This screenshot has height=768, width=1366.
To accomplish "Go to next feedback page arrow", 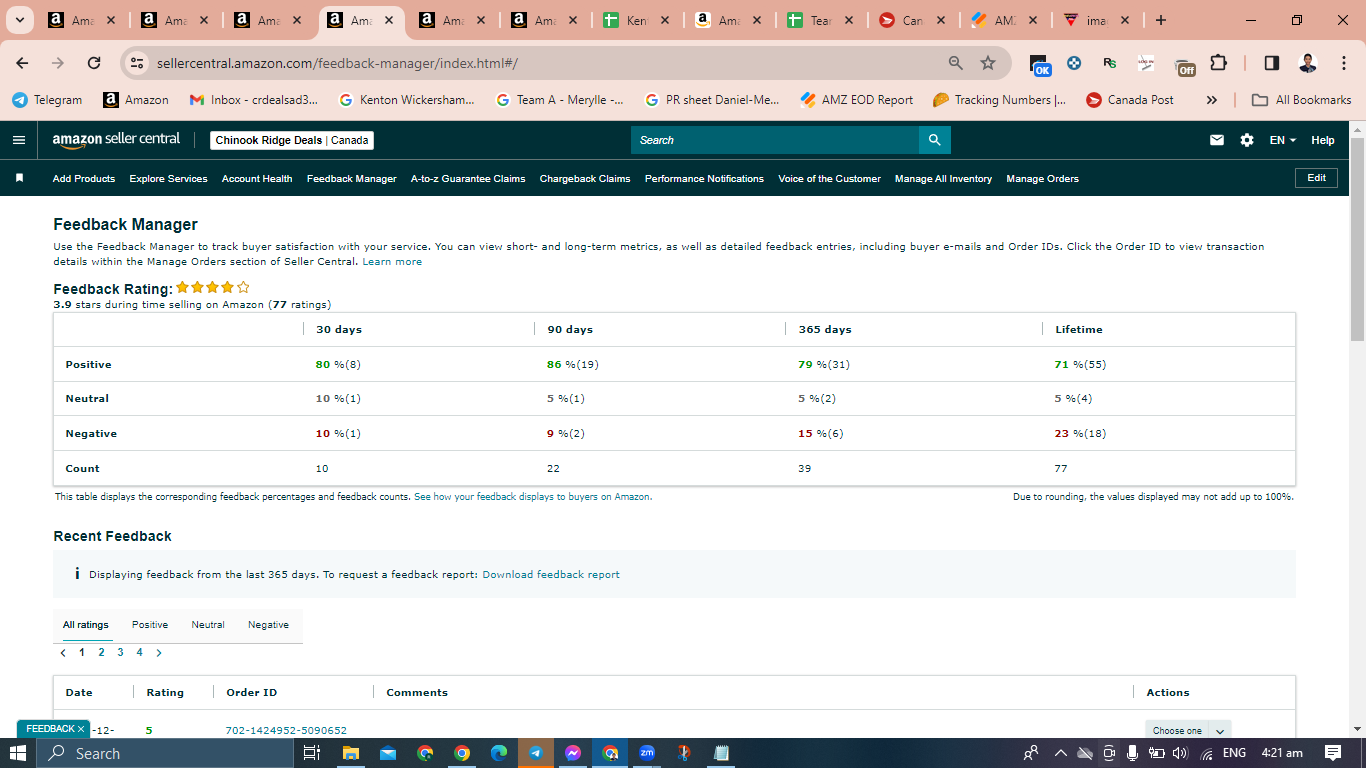I will [x=159, y=653].
